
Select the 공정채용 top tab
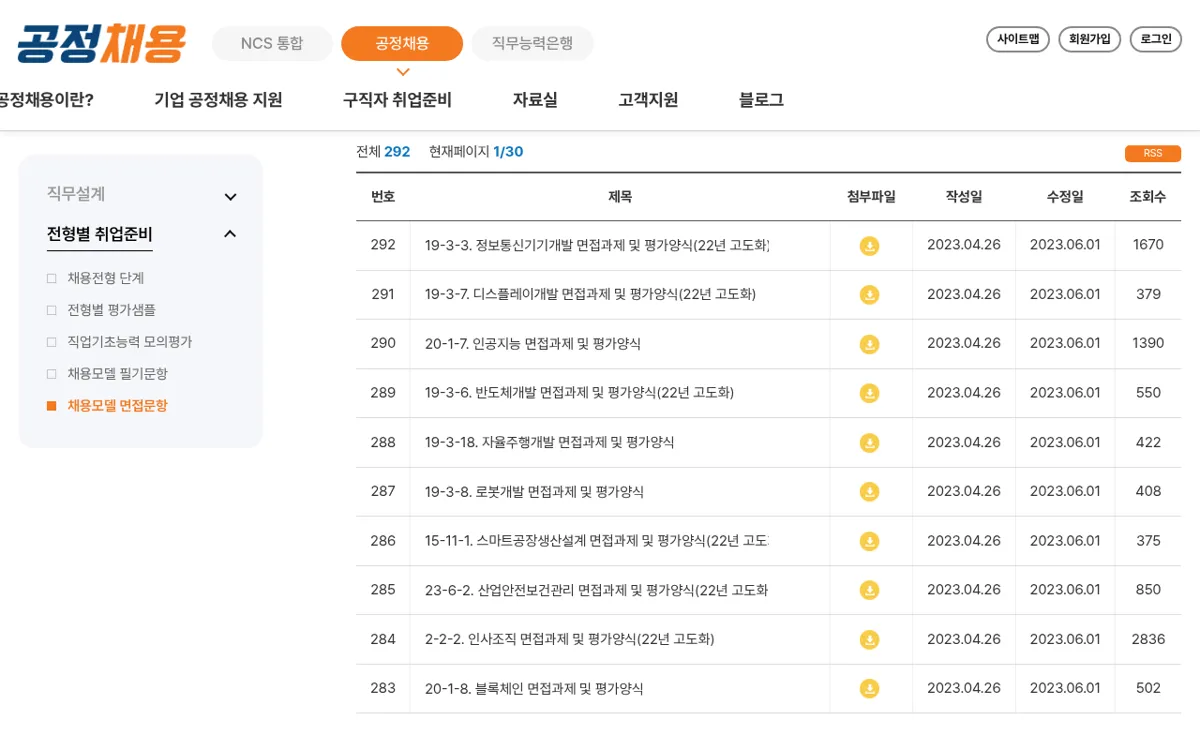click(402, 43)
